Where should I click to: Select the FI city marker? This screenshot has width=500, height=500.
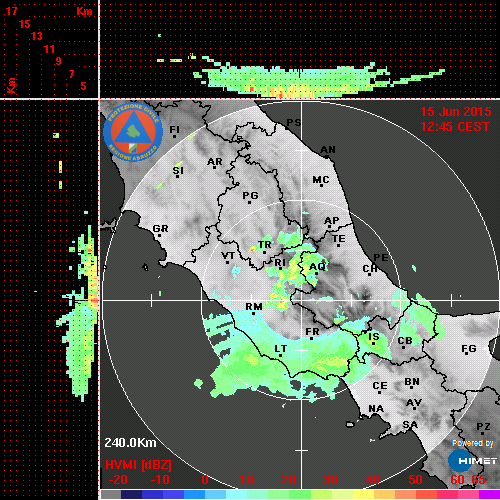click(x=174, y=136)
